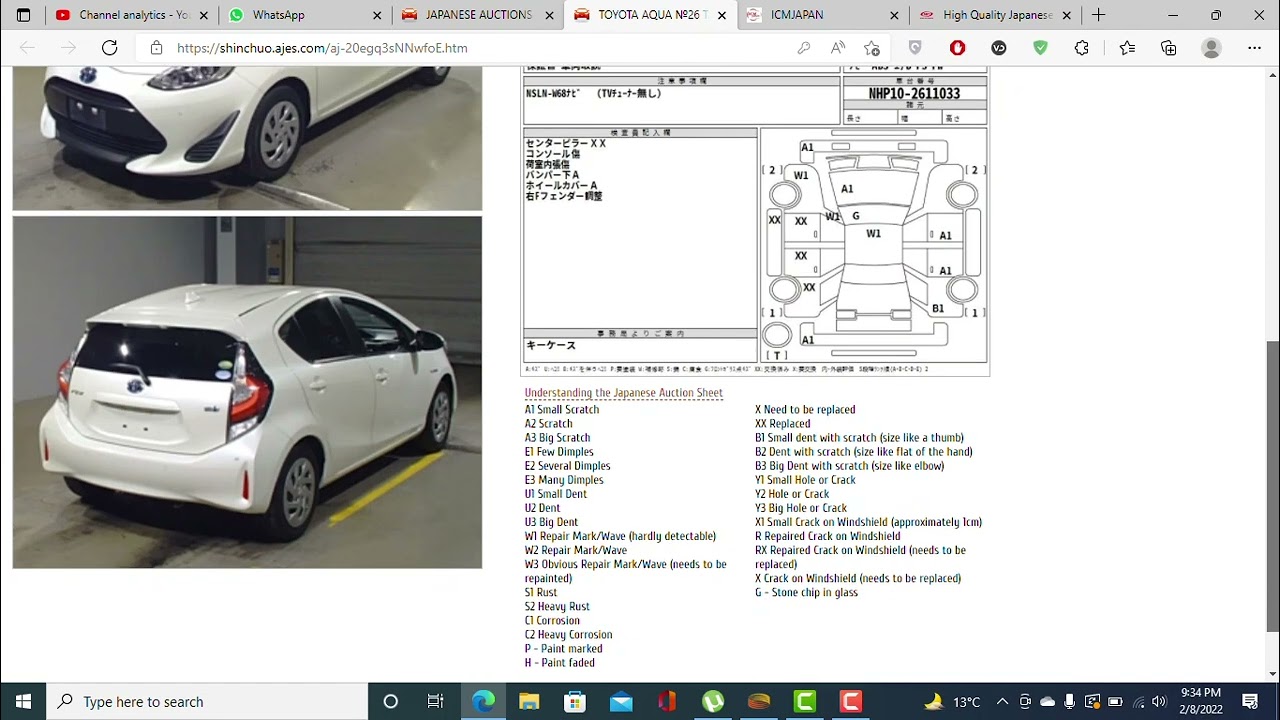
Task: Open the volume speaker tray icon
Action: coord(1159,701)
